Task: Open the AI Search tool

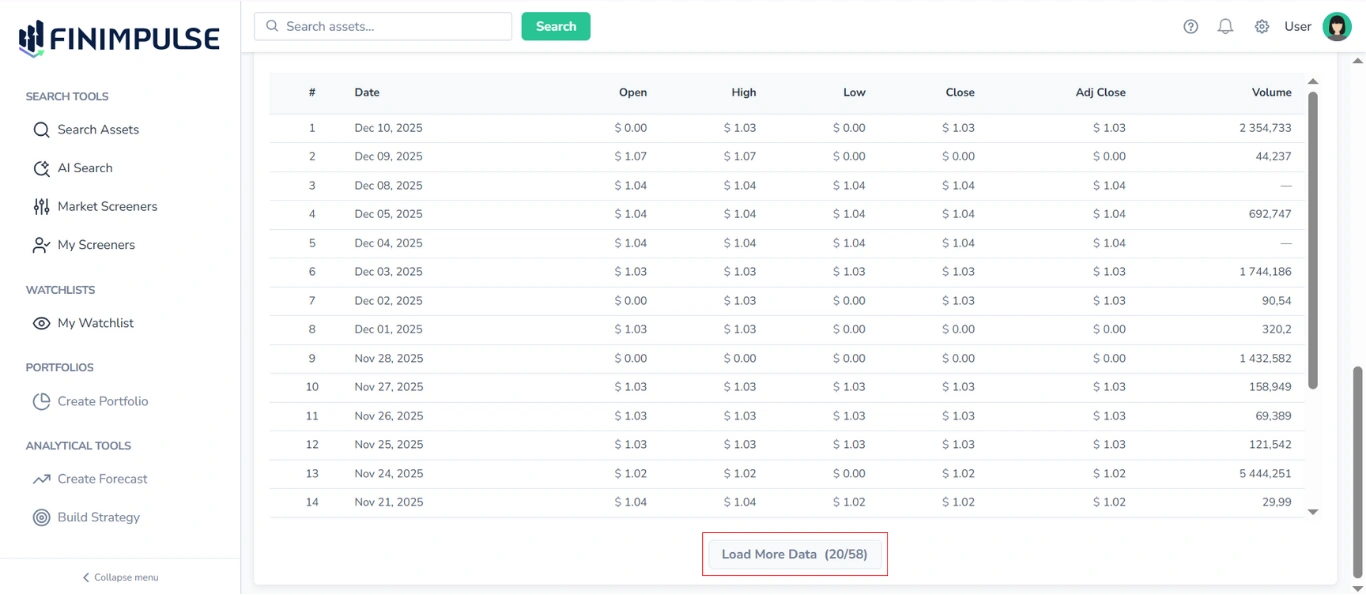Action: (86, 167)
